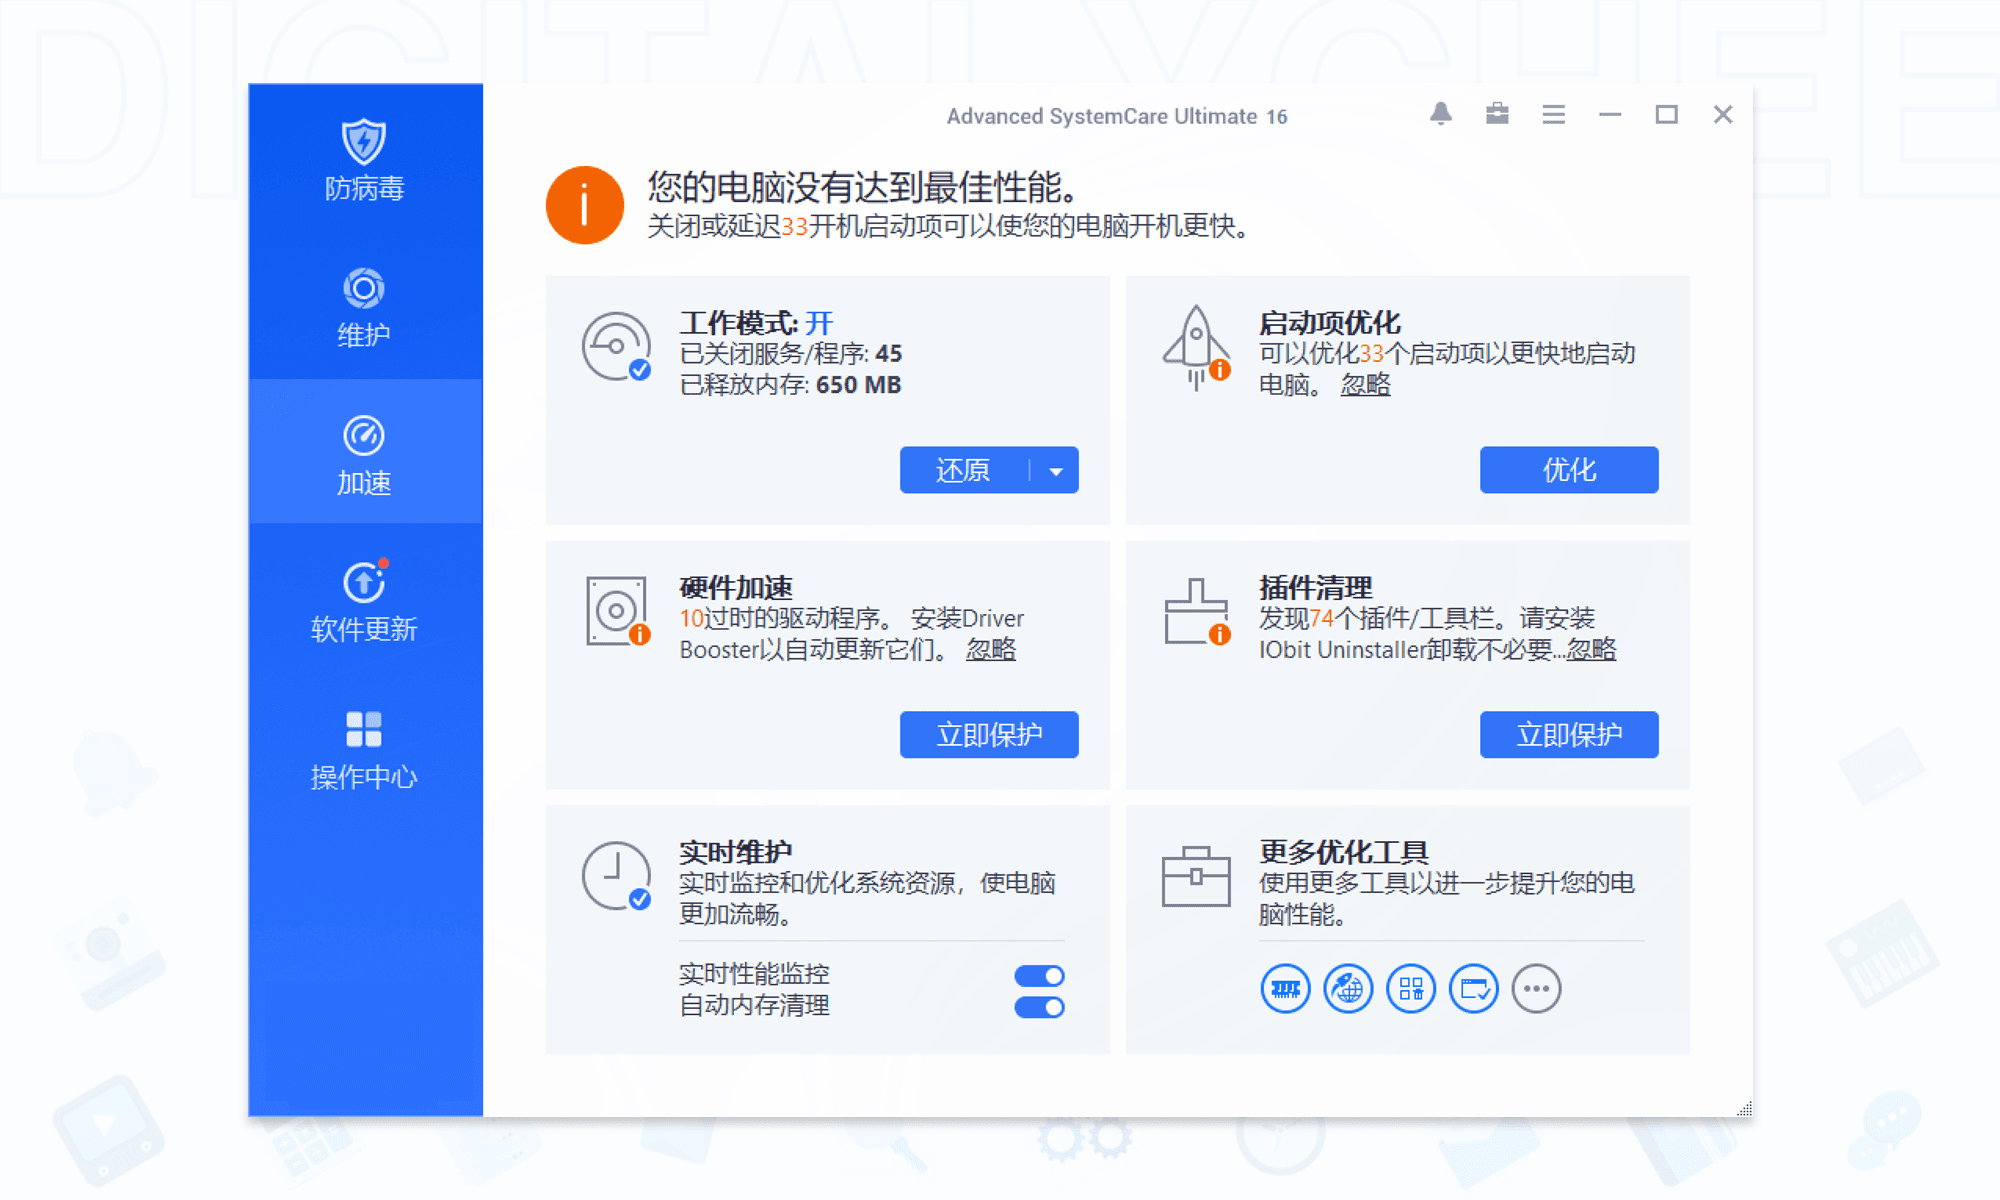This screenshot has width=2000, height=1200.
Task: Toggle the 实时性能监控 switch
Action: click(1039, 974)
